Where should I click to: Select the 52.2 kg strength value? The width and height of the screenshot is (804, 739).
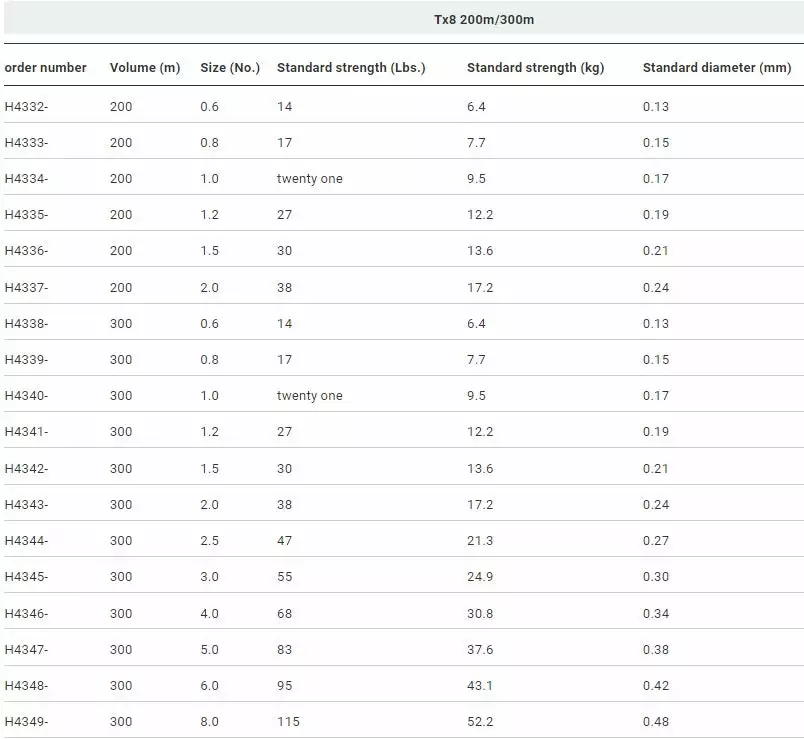point(480,722)
